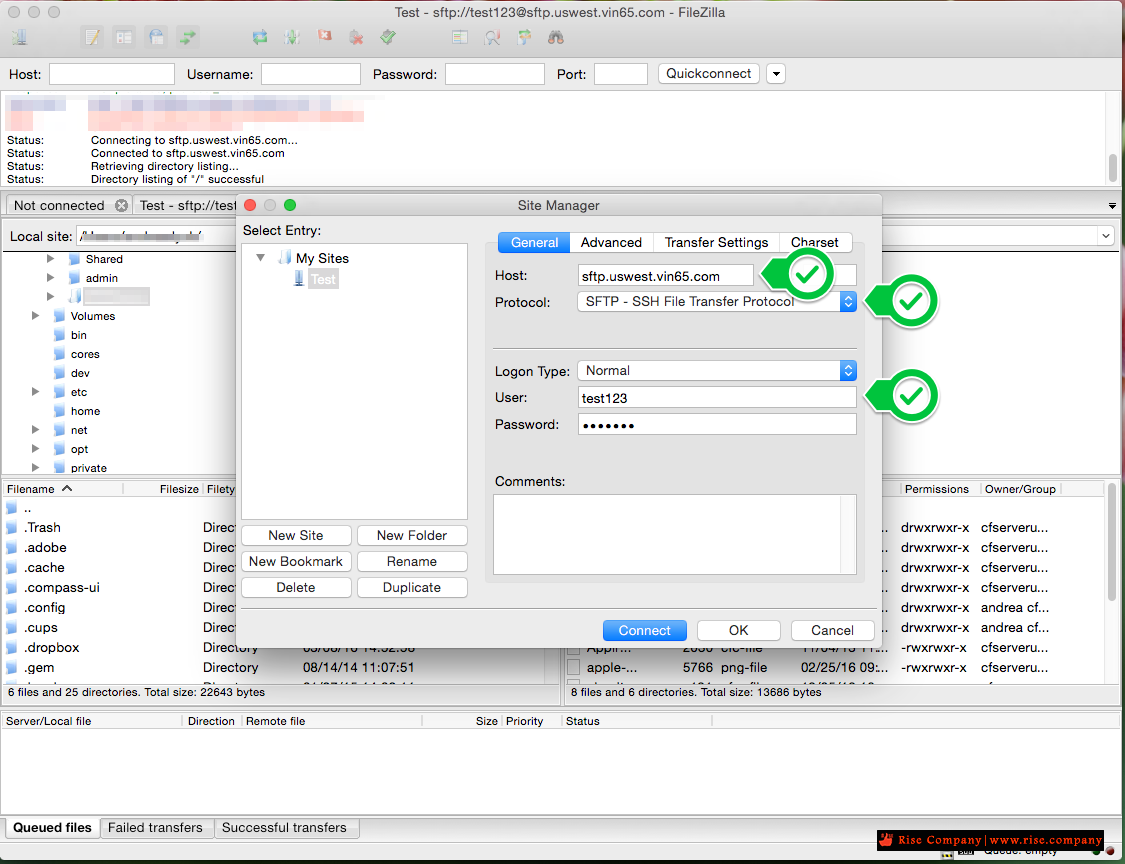Viewport: 1125px width, 864px height.
Task: Click the Process queue toolbar icon
Action: [x=292, y=37]
